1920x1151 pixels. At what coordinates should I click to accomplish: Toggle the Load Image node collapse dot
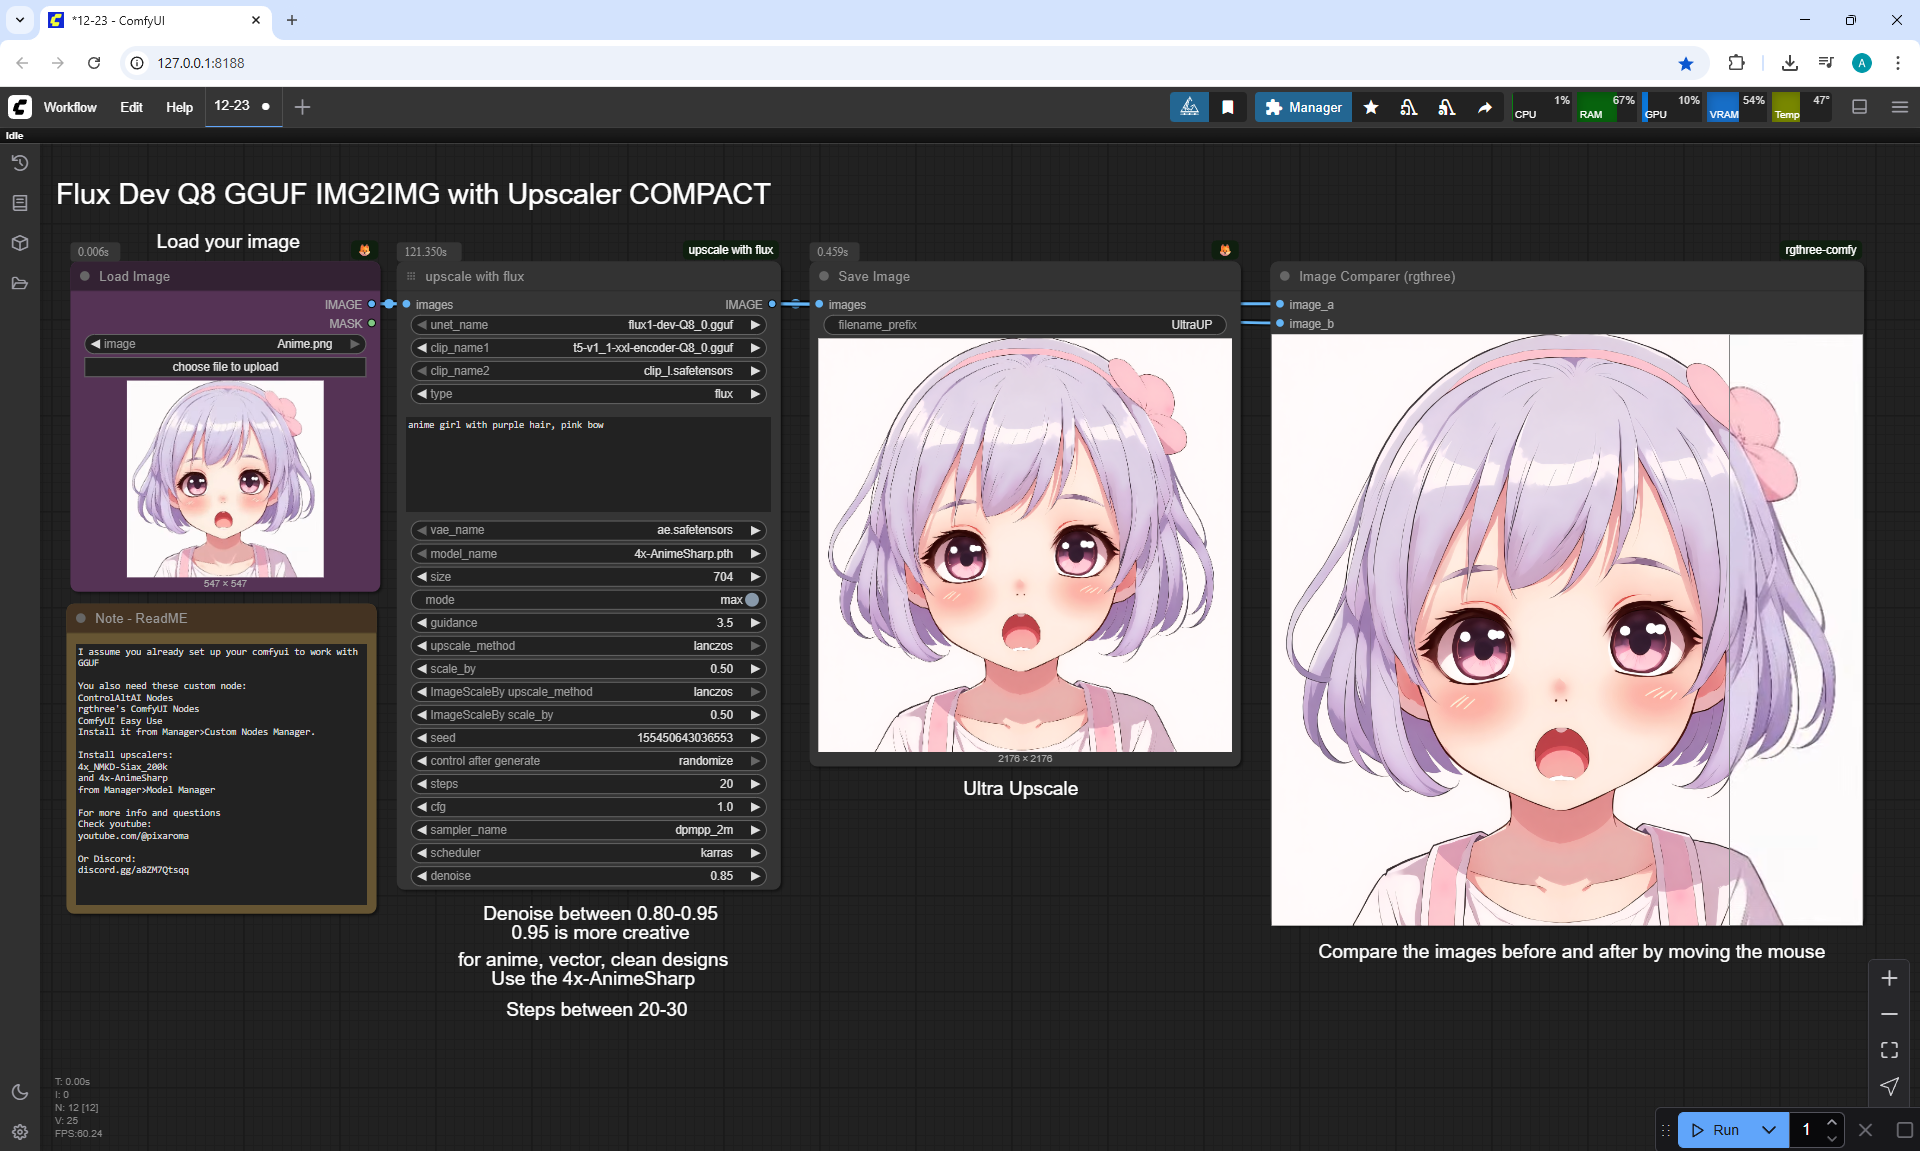point(85,276)
